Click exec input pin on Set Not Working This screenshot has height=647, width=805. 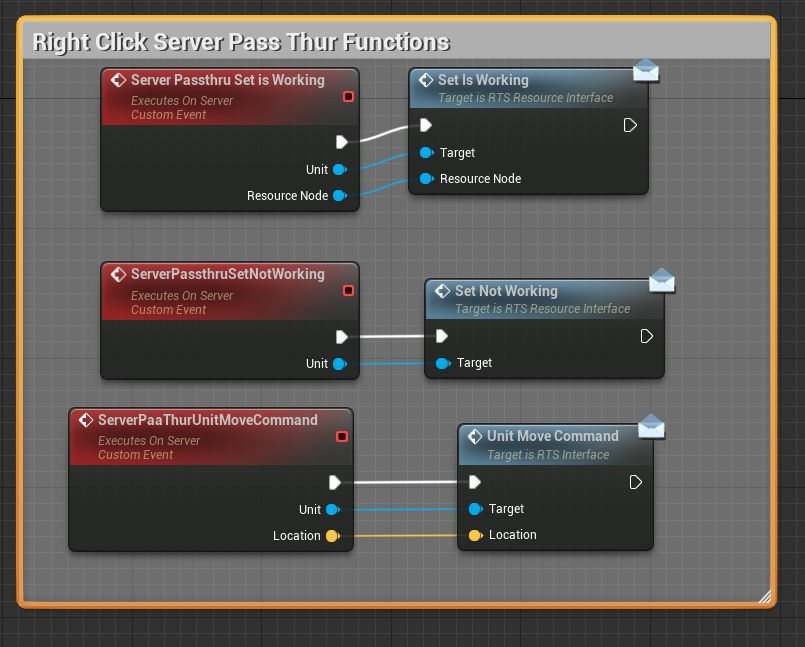click(x=442, y=336)
